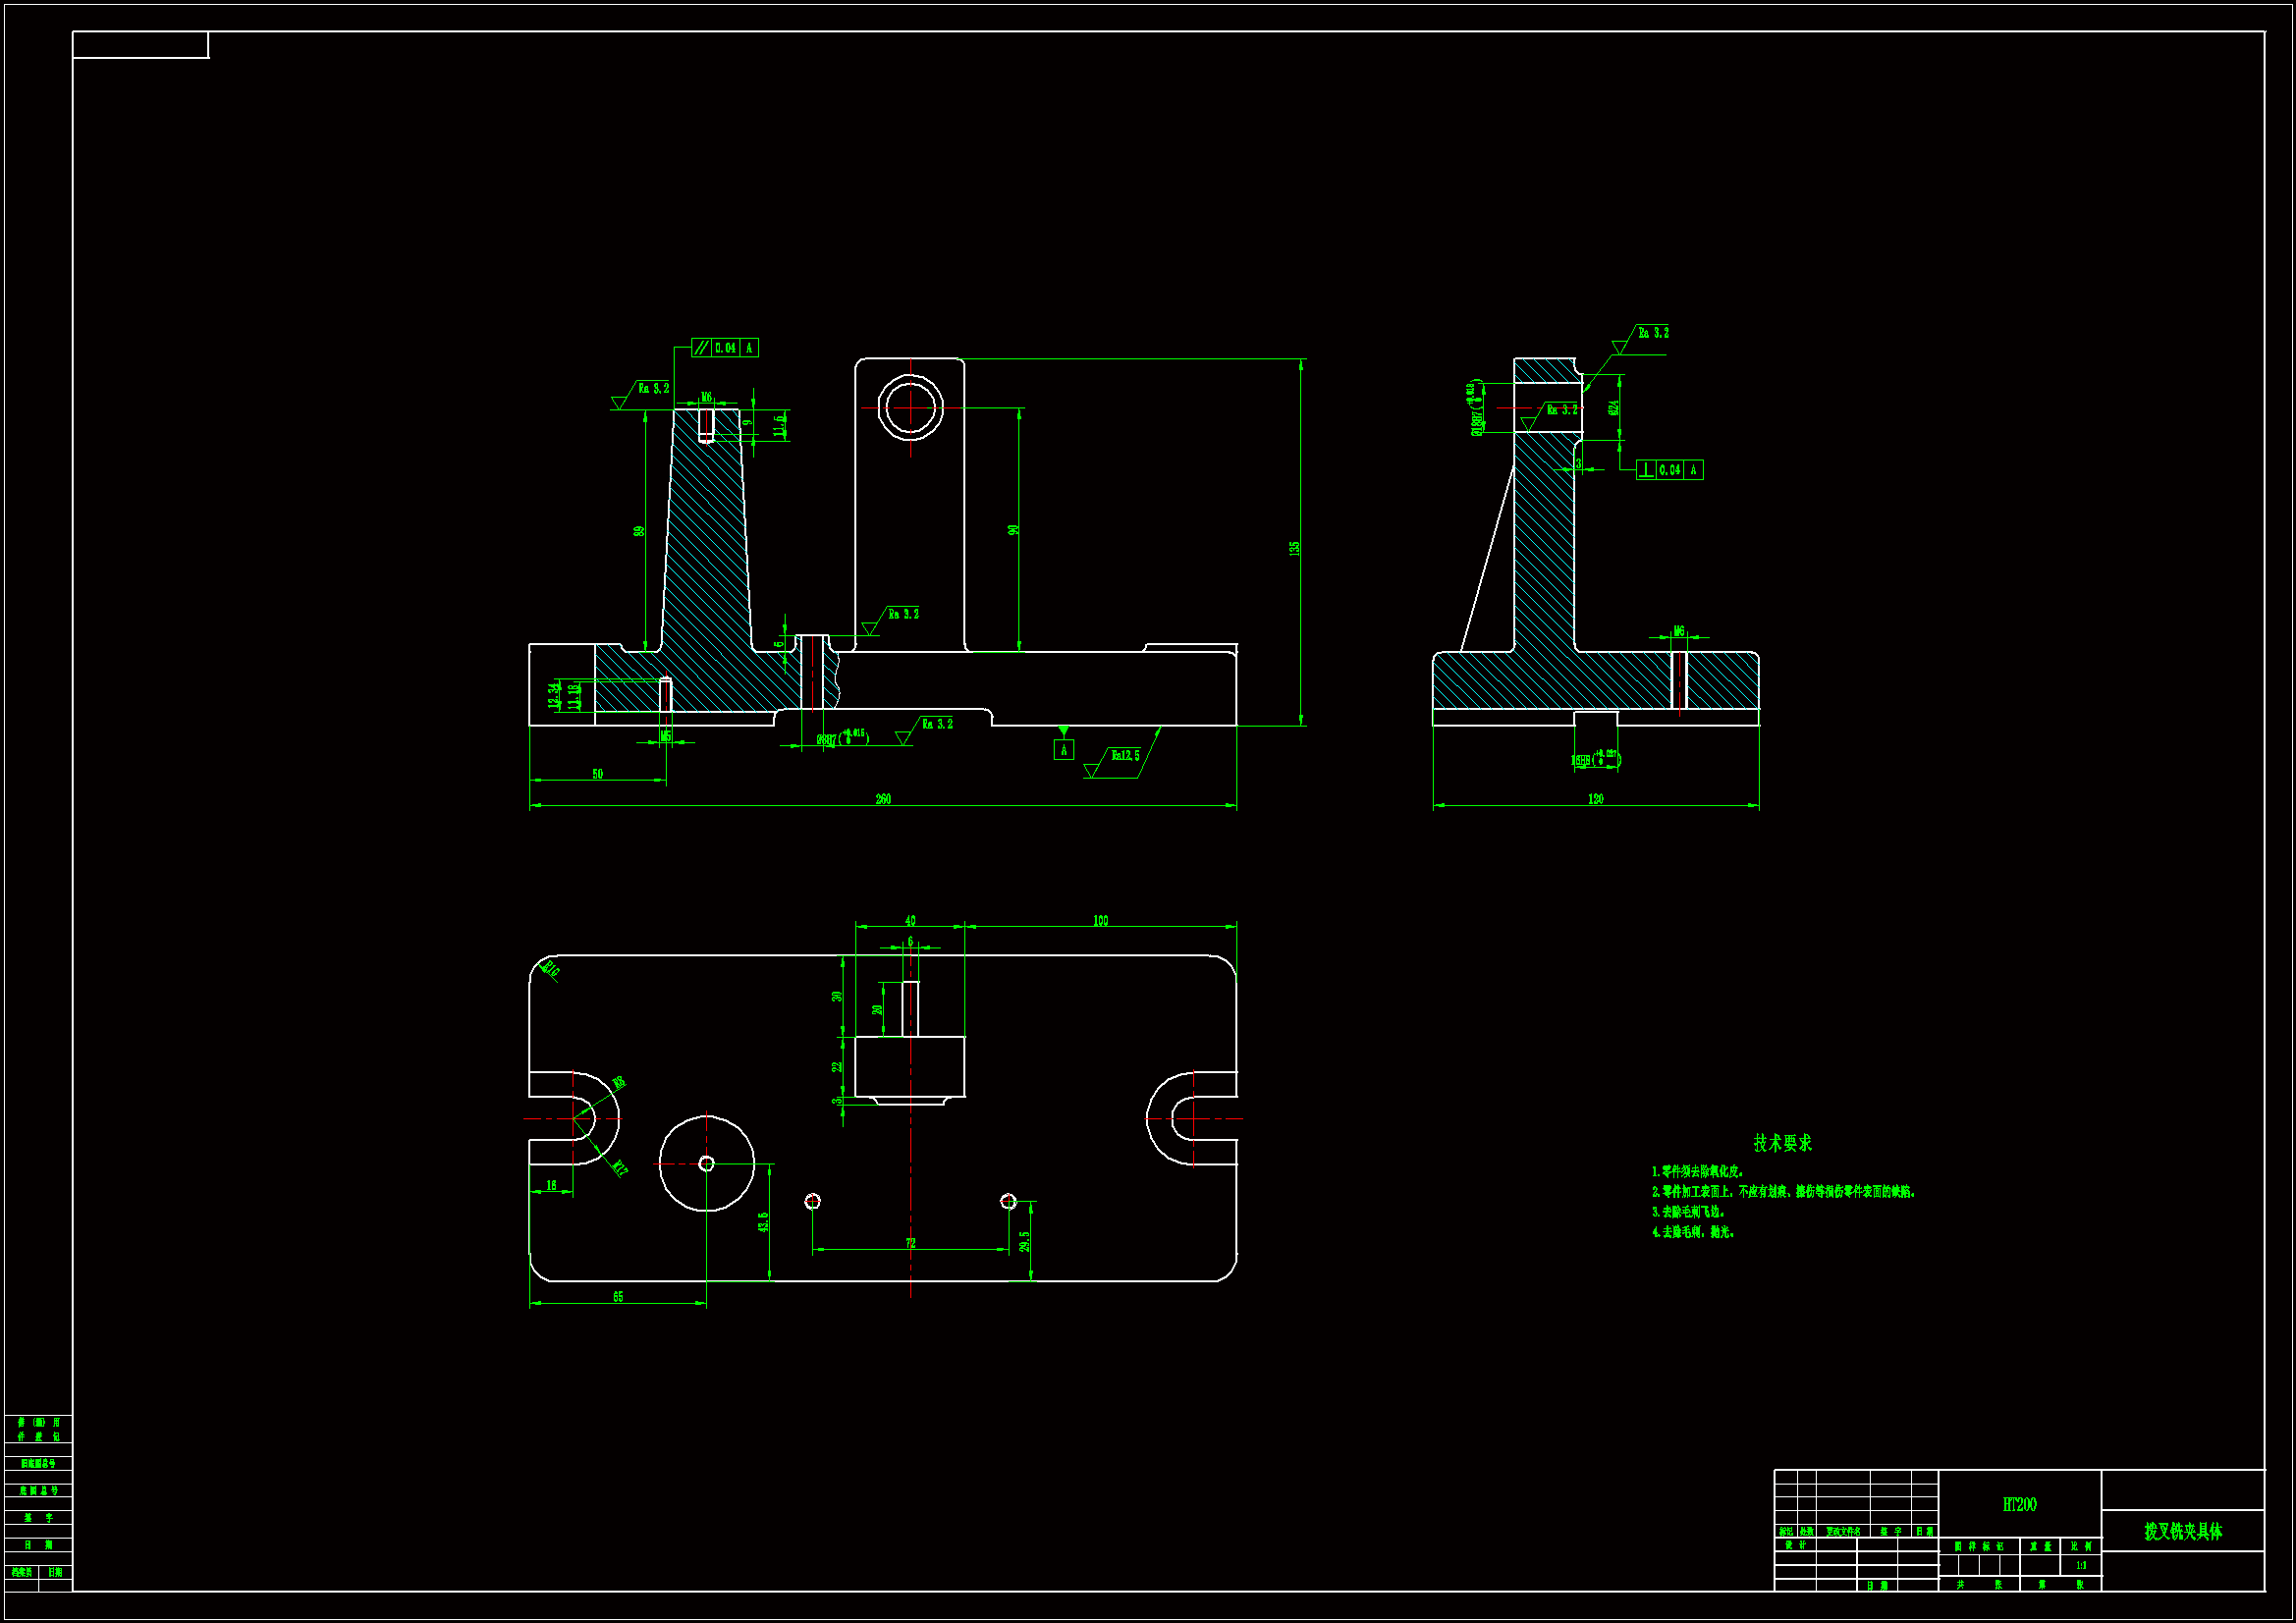Click the 120 width dimension in side view

(x=1595, y=799)
